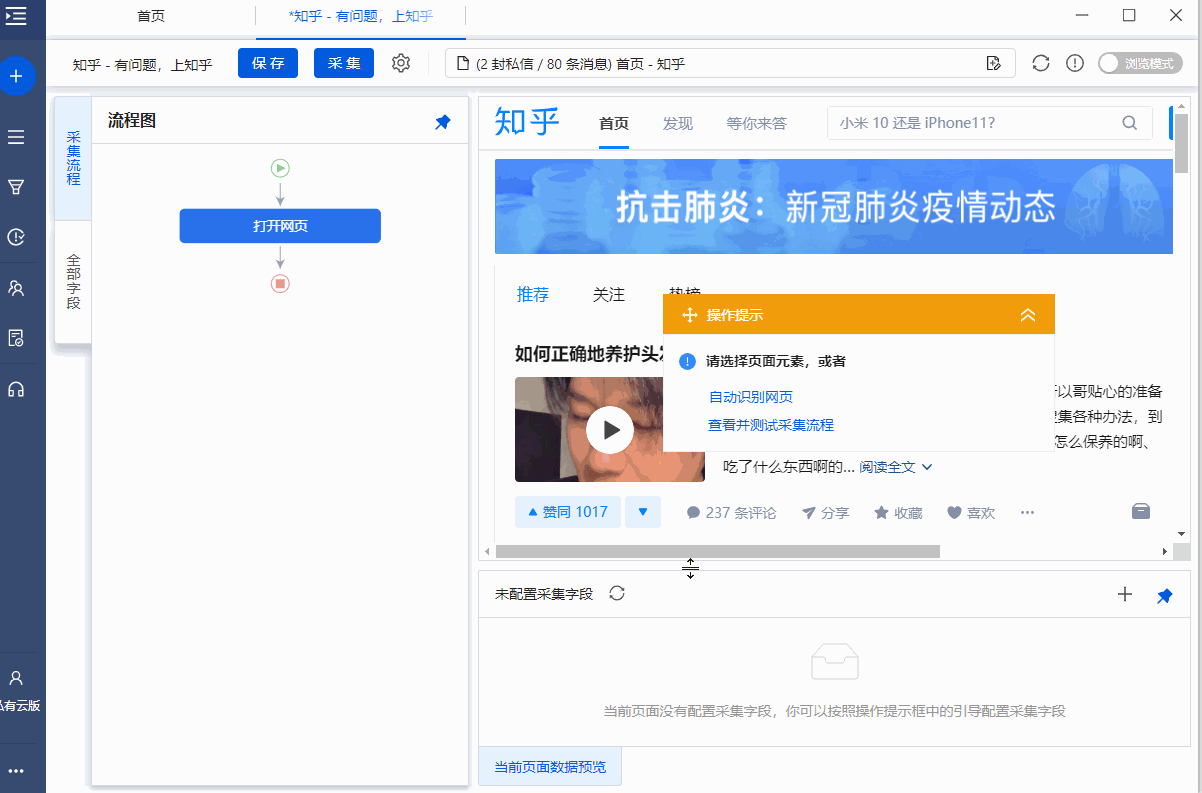Click the 保存 save button
The width and height of the screenshot is (1202, 793).
[x=268, y=63]
